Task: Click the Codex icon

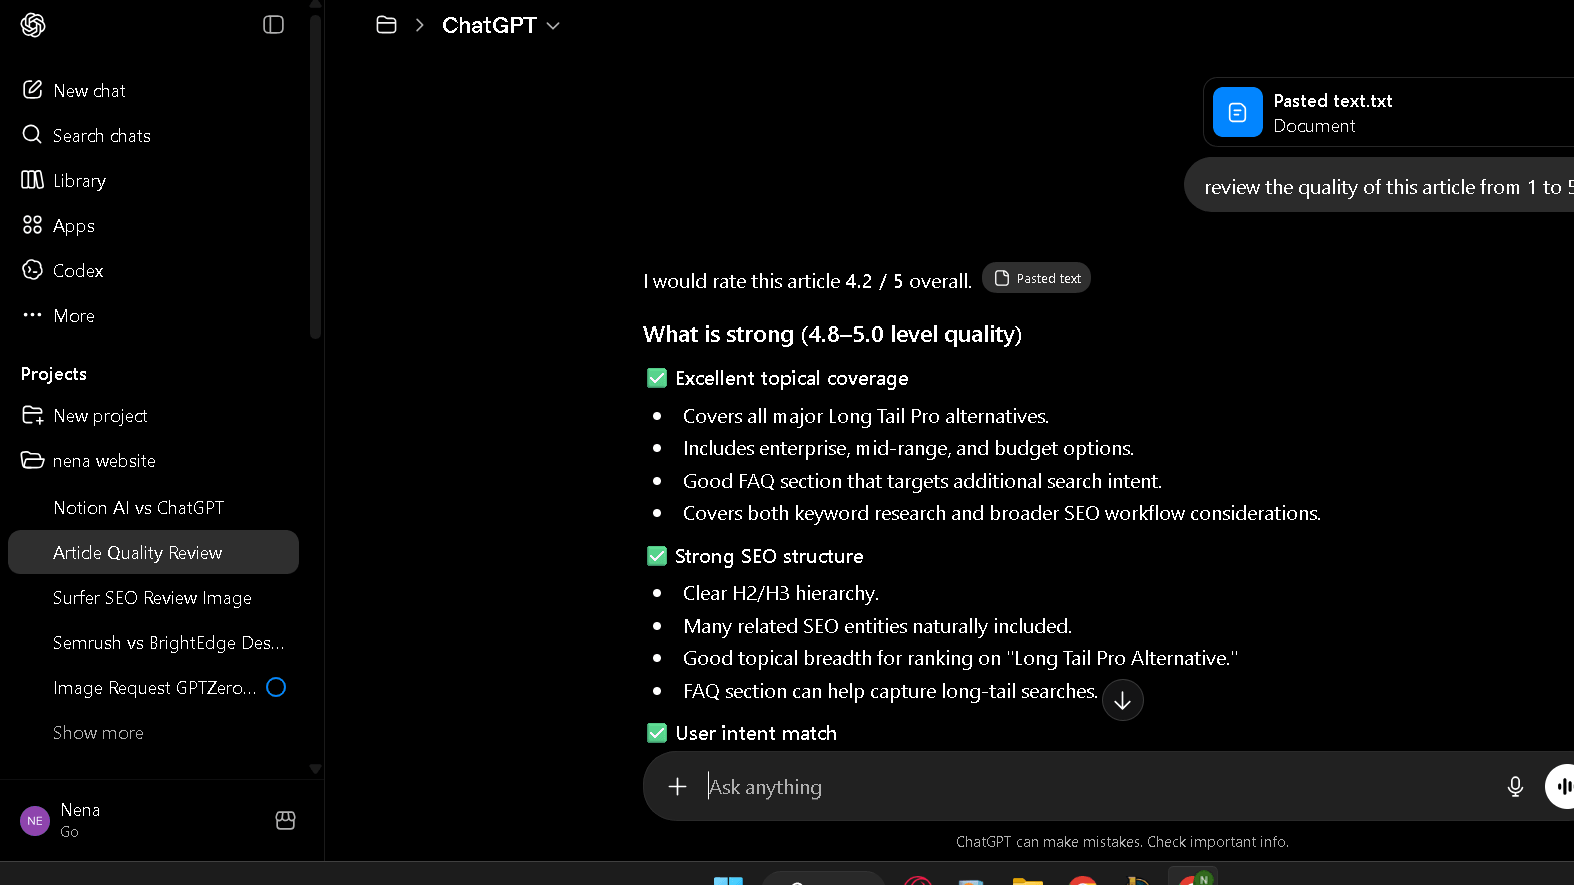Action: (x=32, y=270)
